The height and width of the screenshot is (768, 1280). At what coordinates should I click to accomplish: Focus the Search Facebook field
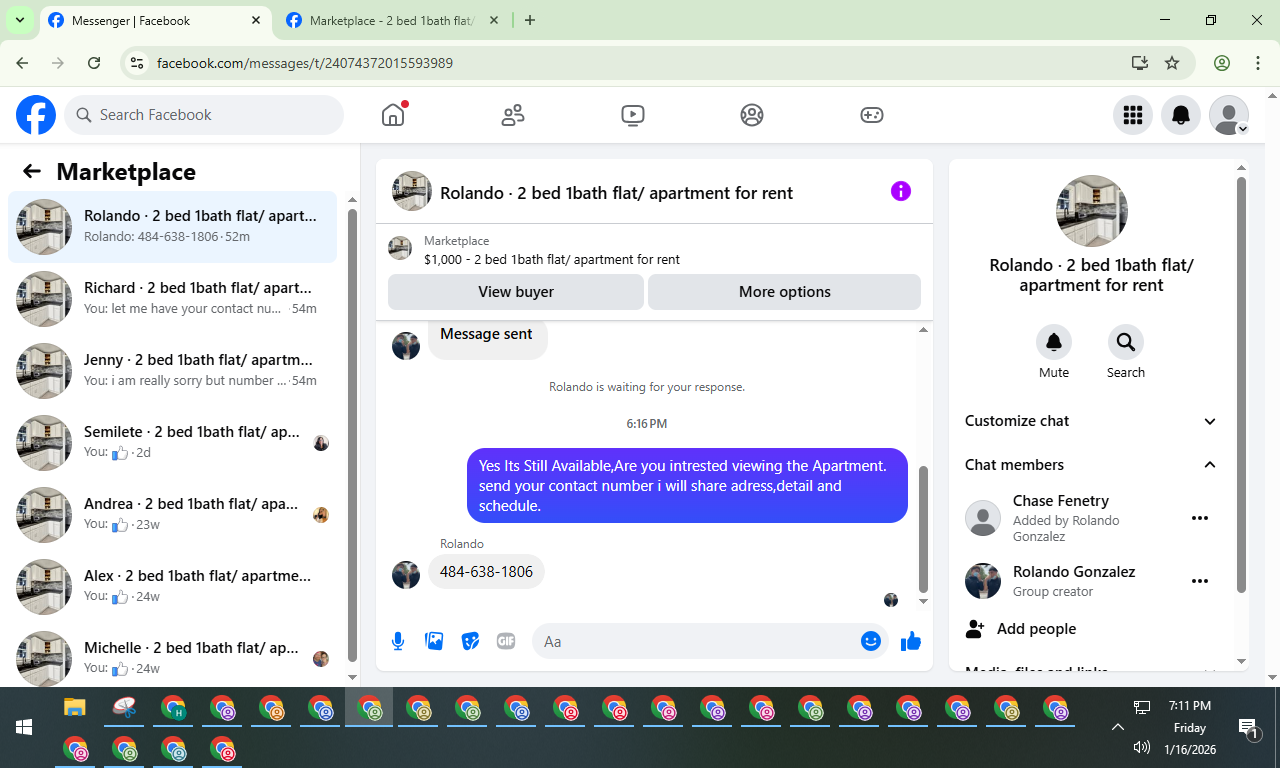pyautogui.click(x=204, y=115)
